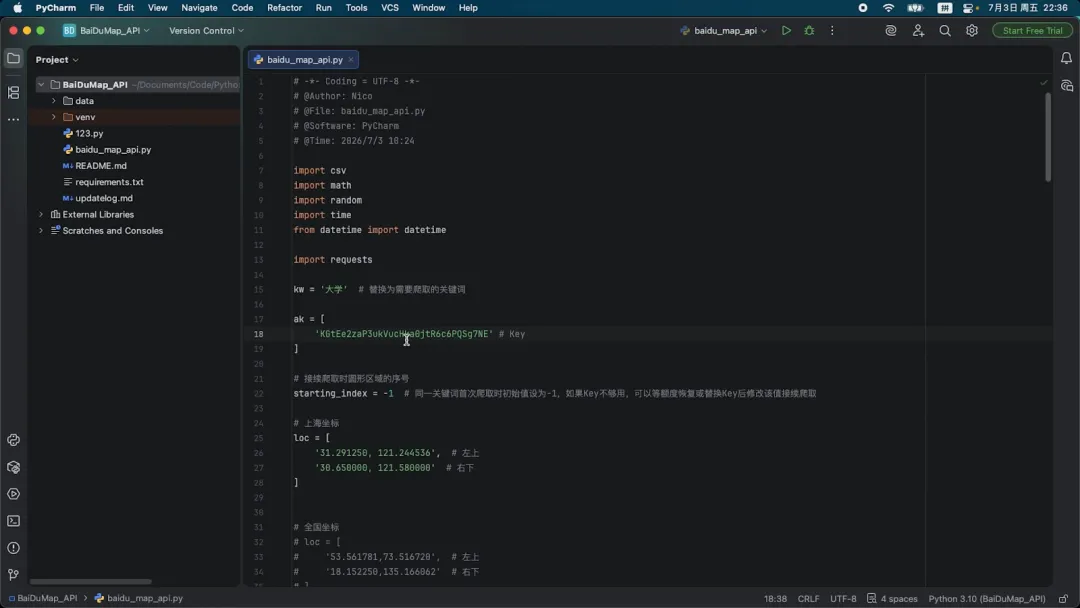Open the Git version control tool window
The height and width of the screenshot is (608, 1080).
point(13,575)
